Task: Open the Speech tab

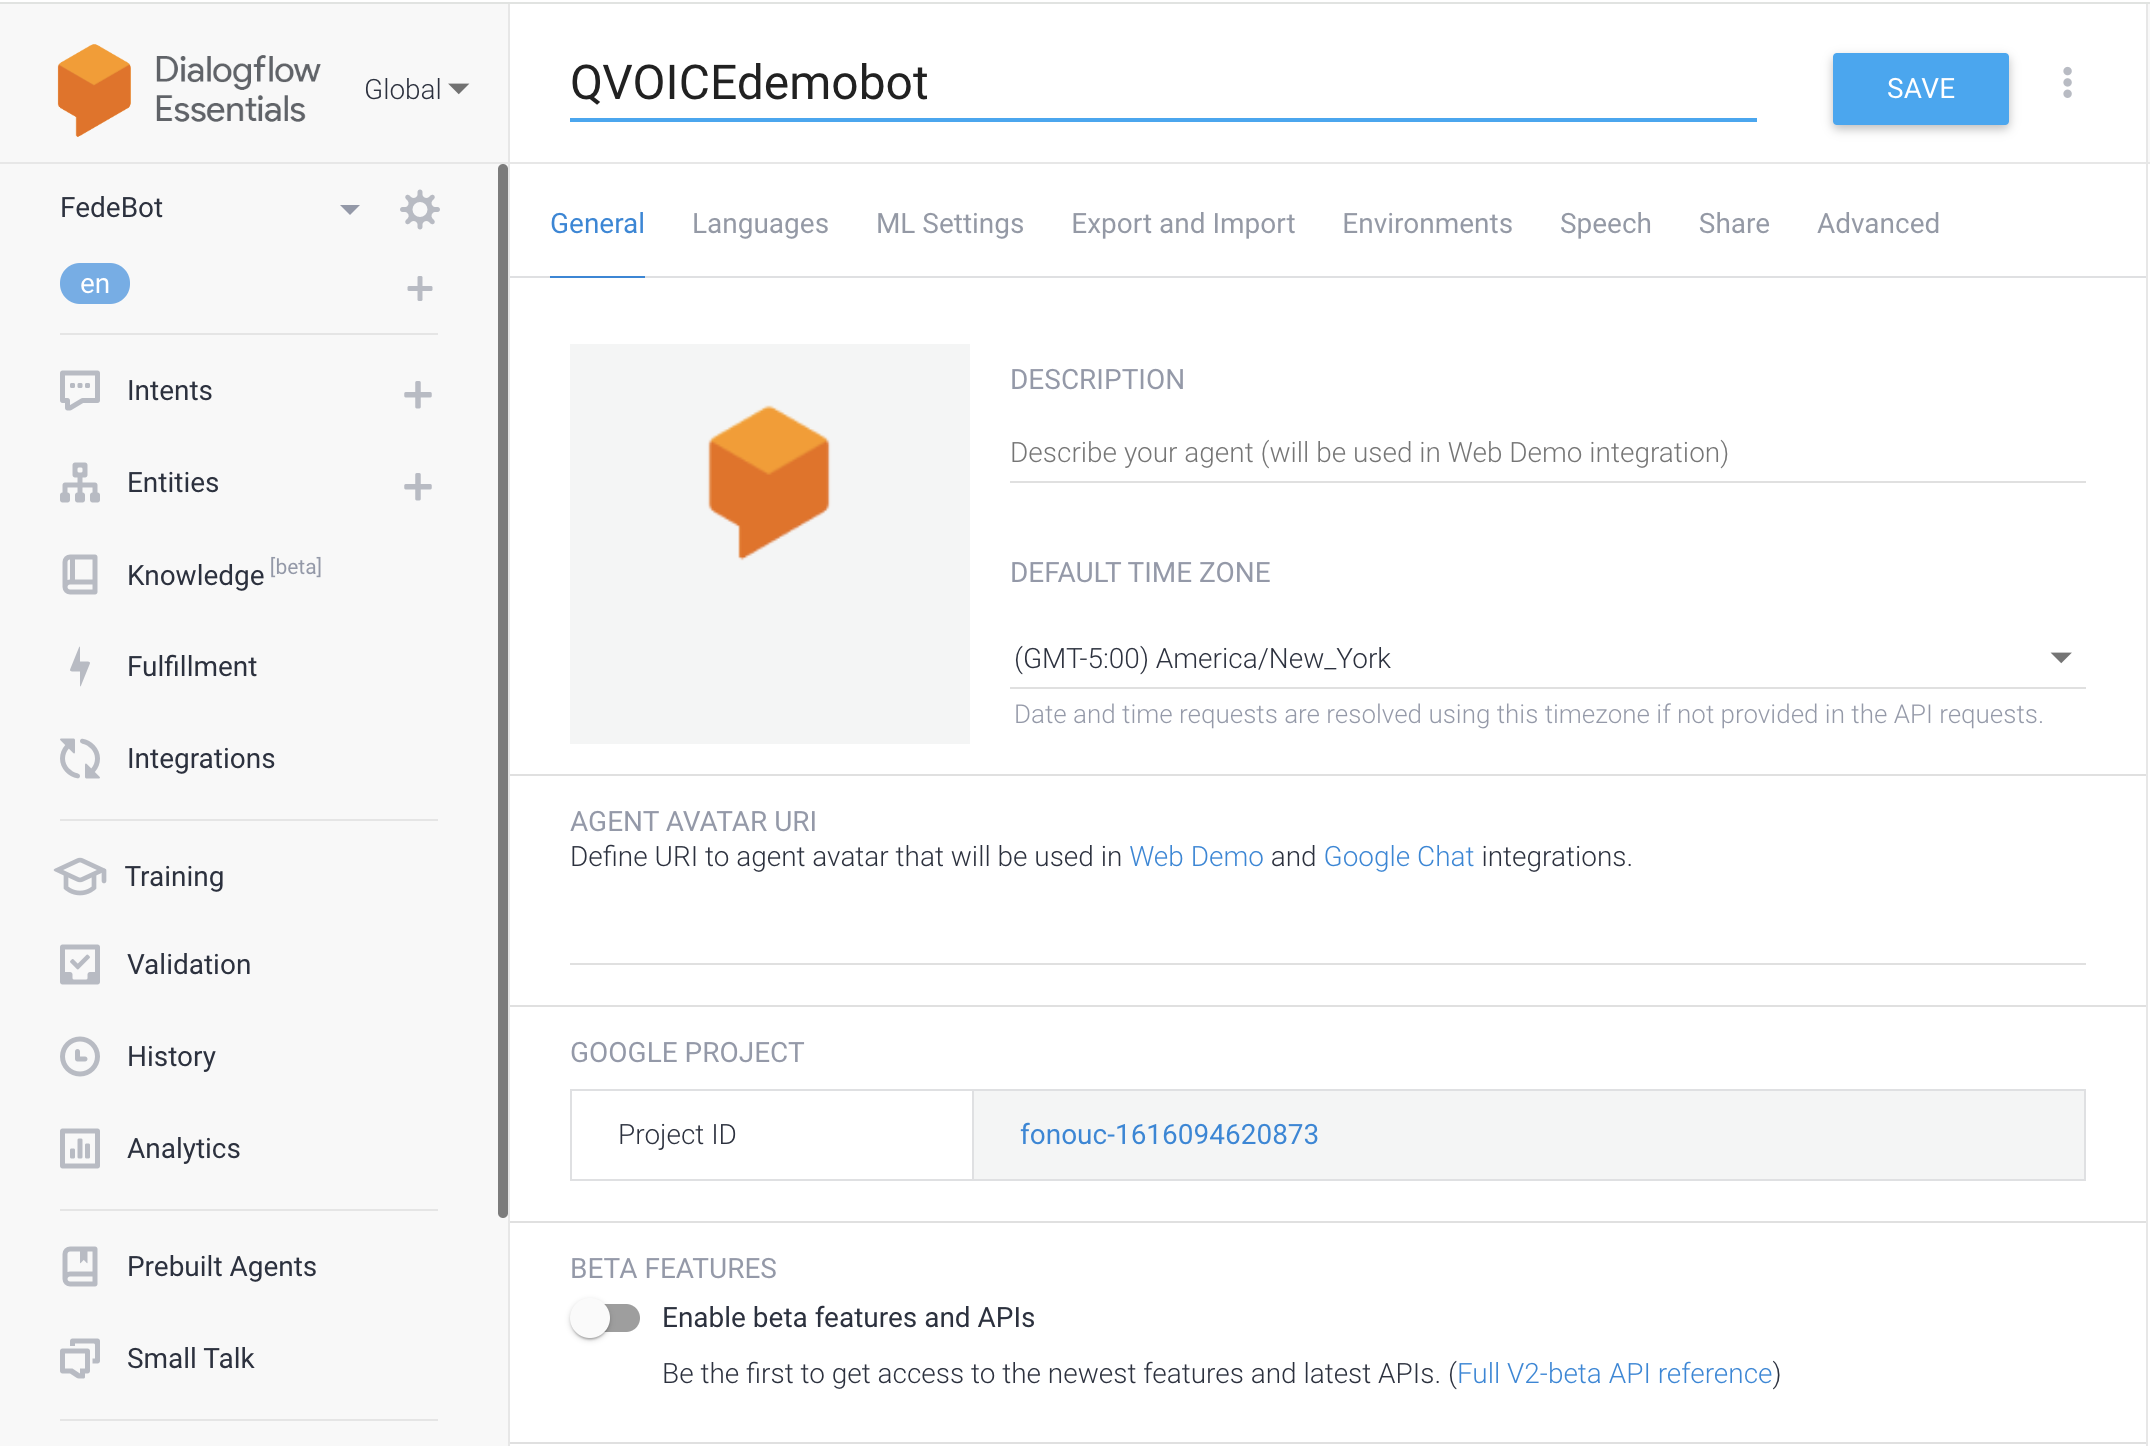Action: click(x=1605, y=223)
